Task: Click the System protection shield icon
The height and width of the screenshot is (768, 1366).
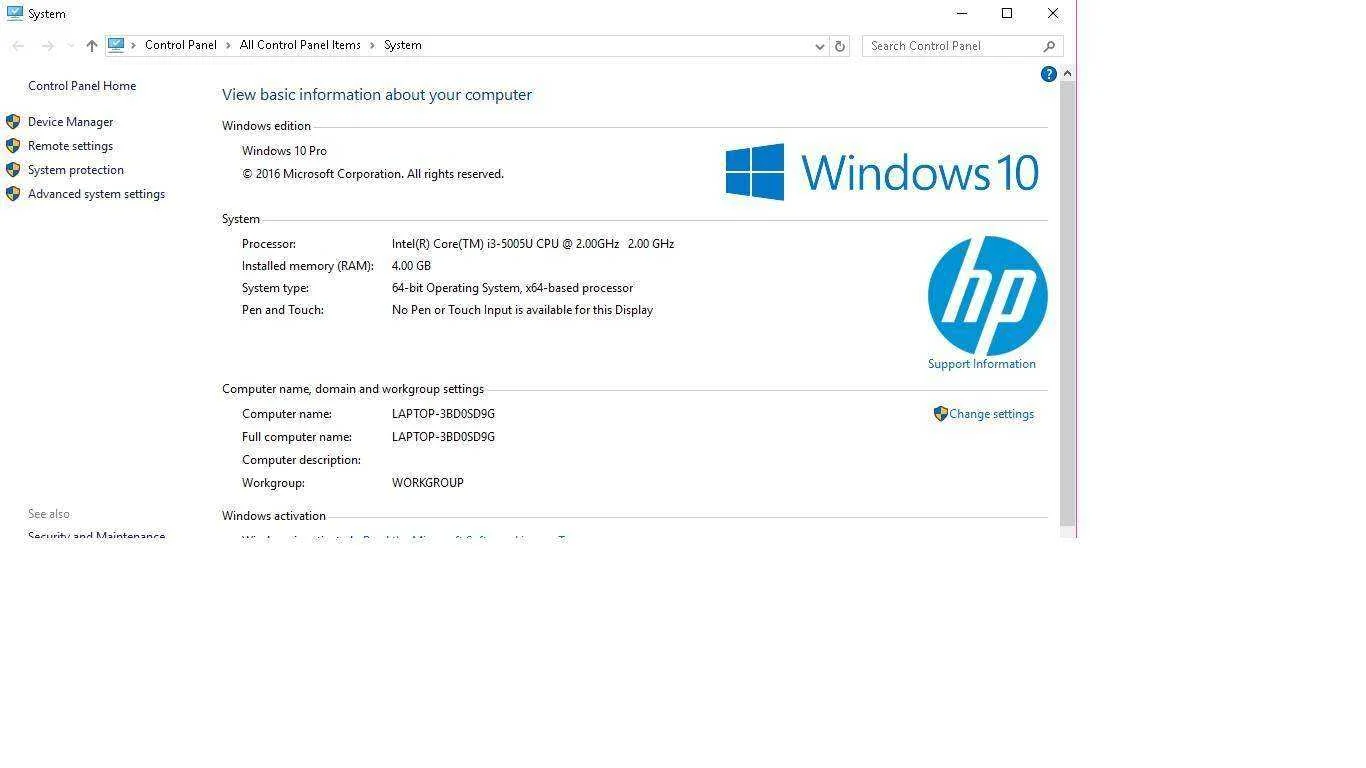Action: click(x=13, y=170)
